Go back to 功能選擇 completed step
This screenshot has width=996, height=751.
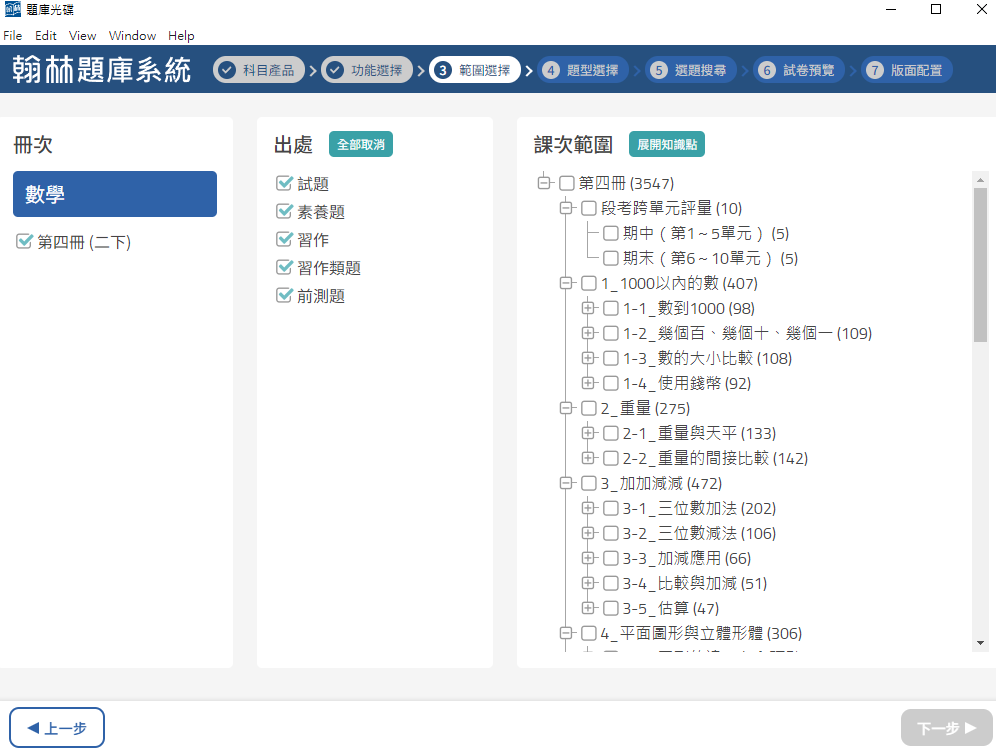point(366,70)
